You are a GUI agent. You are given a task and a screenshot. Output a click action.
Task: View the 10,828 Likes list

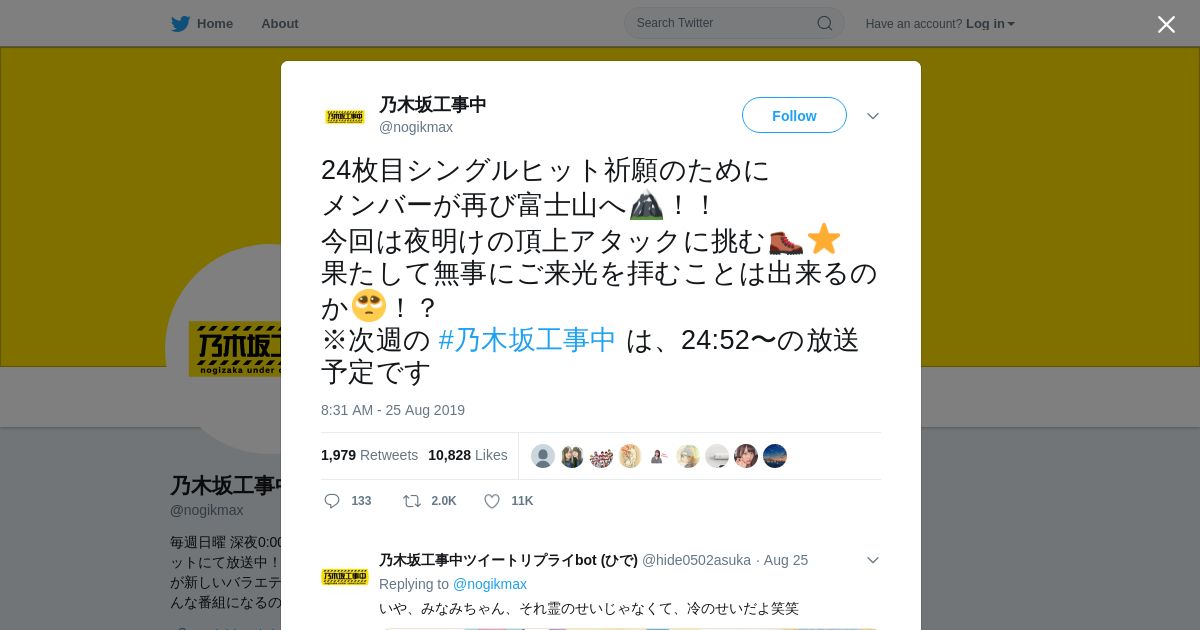[x=468, y=455]
